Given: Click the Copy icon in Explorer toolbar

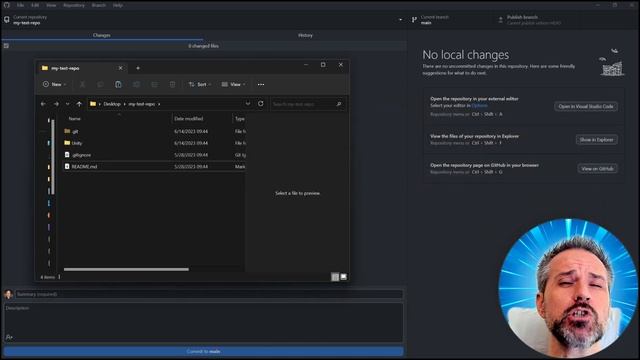Looking at the screenshot, I should click(100, 84).
